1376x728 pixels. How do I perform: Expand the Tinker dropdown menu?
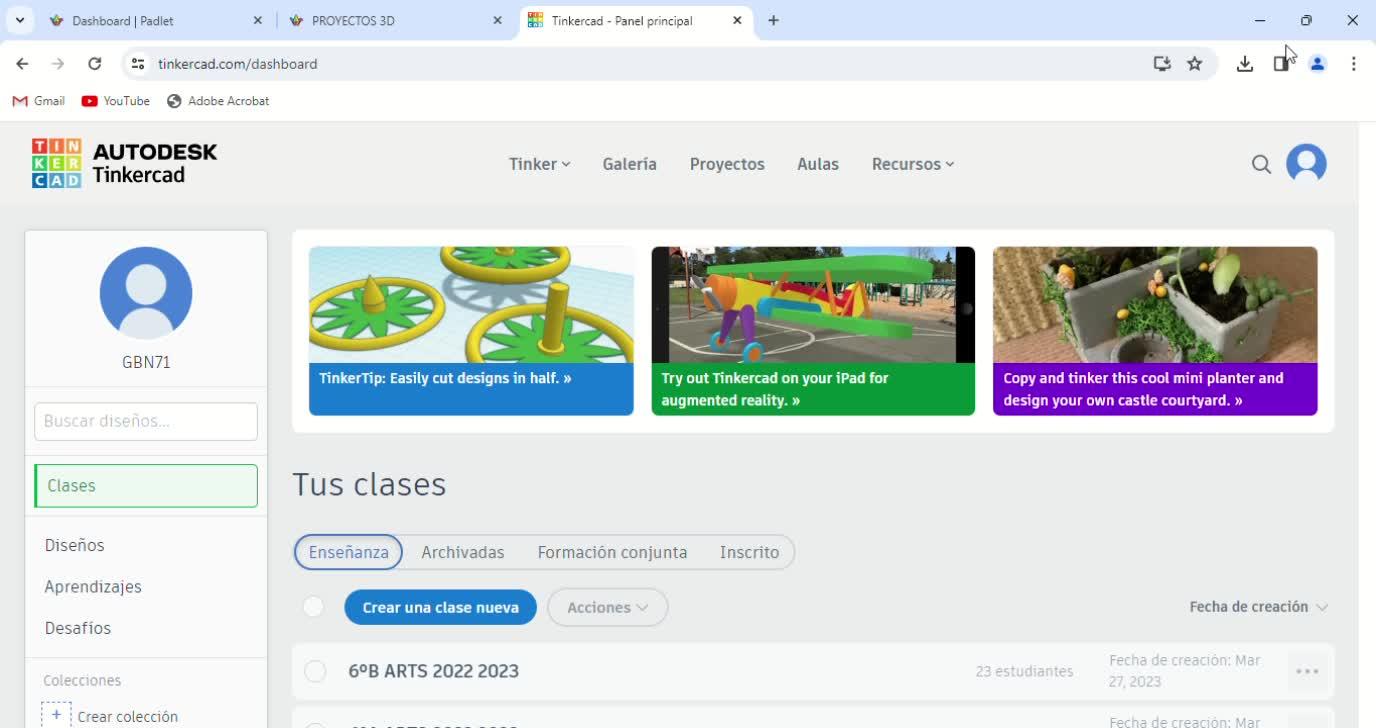(540, 164)
